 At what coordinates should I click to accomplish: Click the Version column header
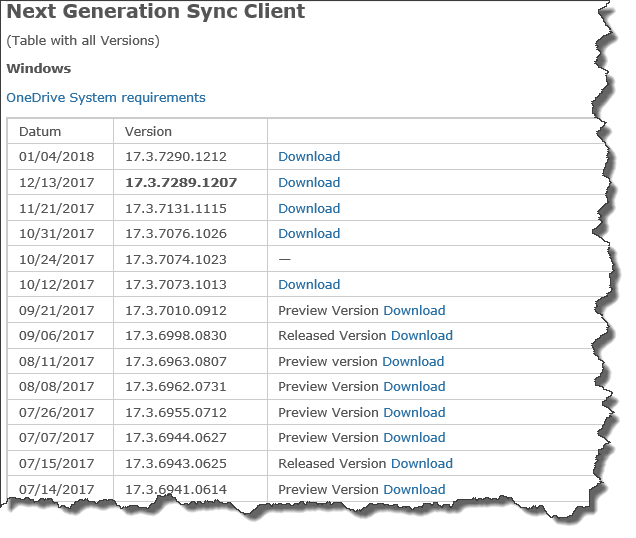tap(148, 131)
